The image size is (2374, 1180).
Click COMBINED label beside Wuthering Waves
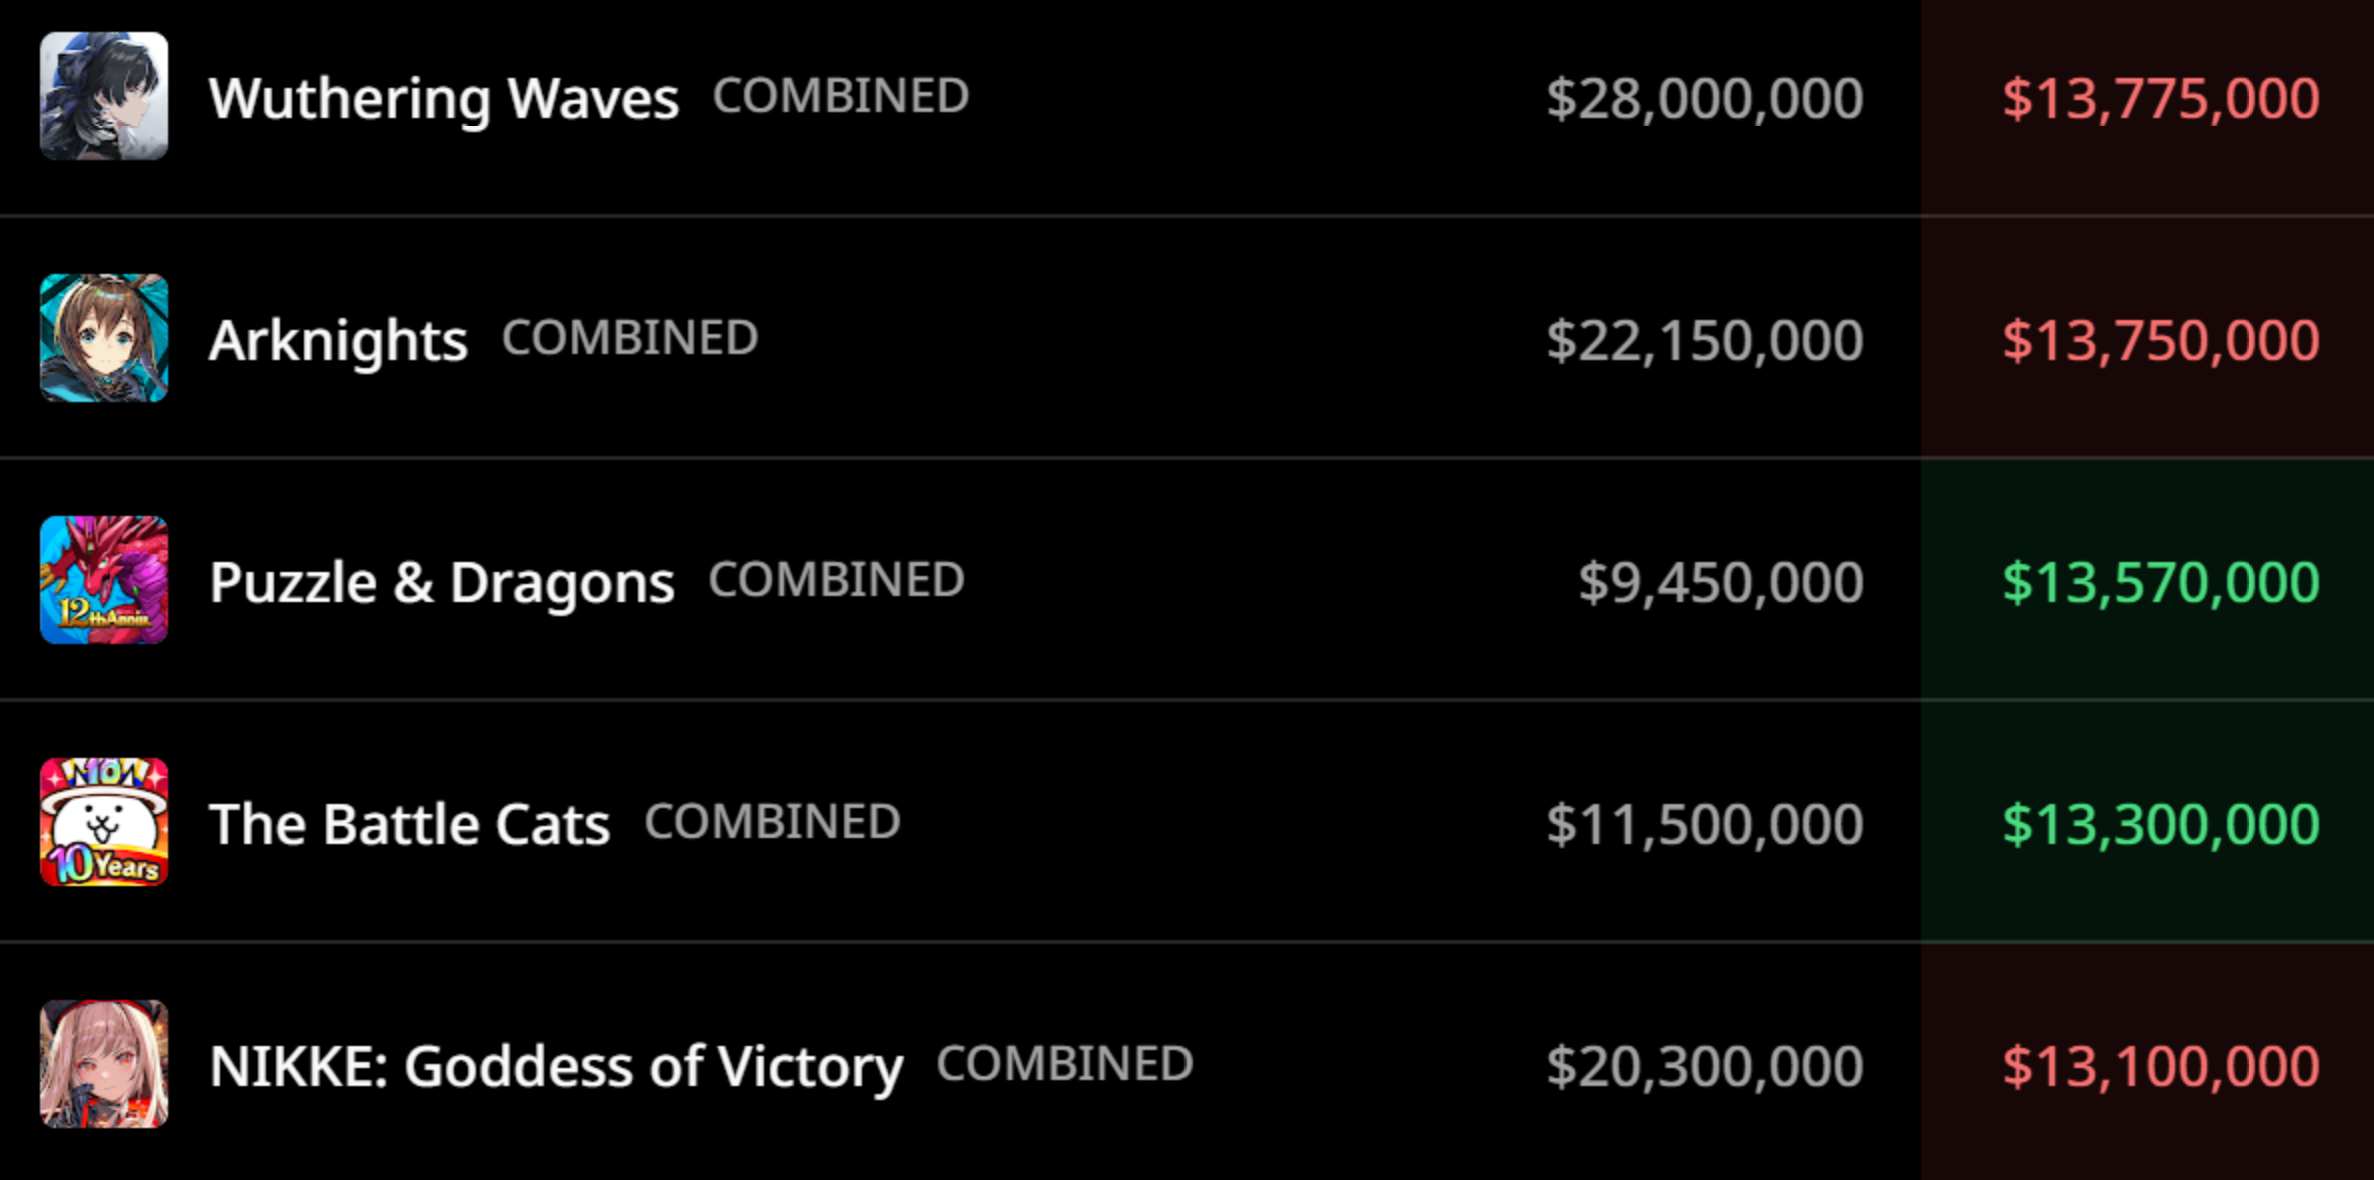tap(841, 97)
